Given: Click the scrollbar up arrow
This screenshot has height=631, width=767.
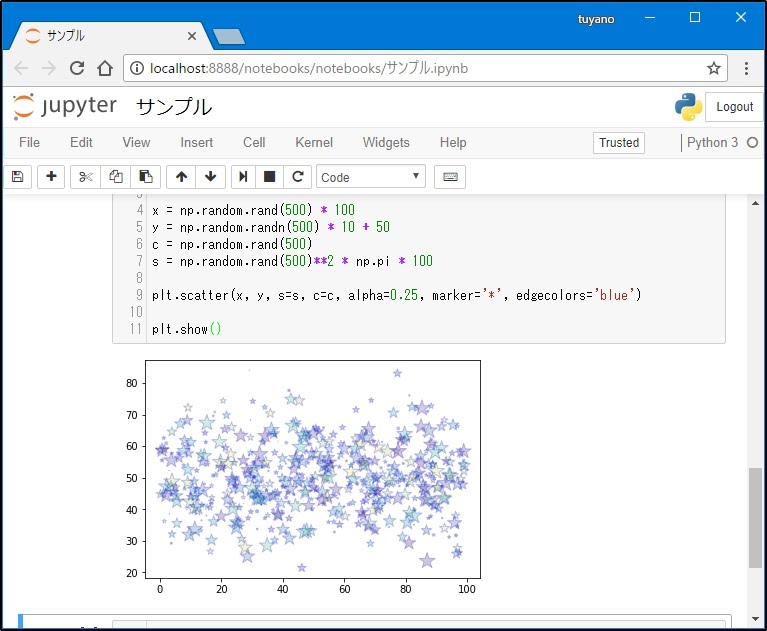Looking at the screenshot, I should (x=755, y=203).
